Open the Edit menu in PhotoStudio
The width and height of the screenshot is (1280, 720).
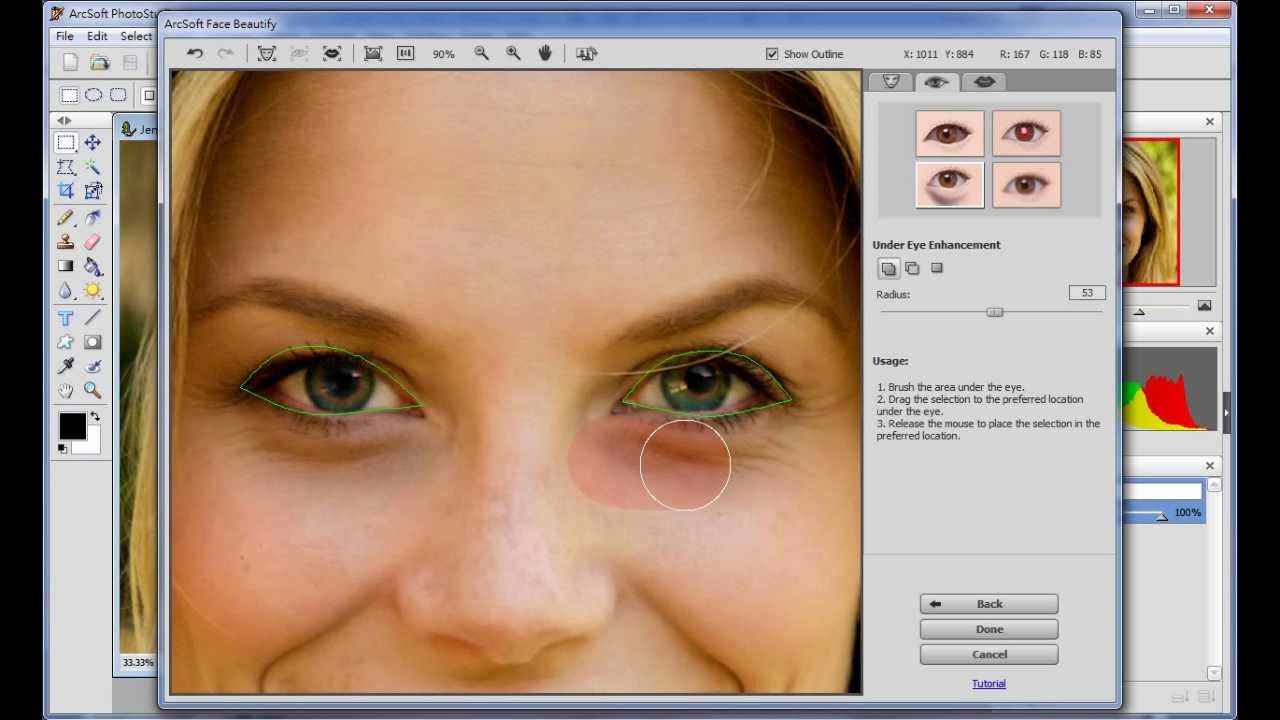(x=97, y=36)
